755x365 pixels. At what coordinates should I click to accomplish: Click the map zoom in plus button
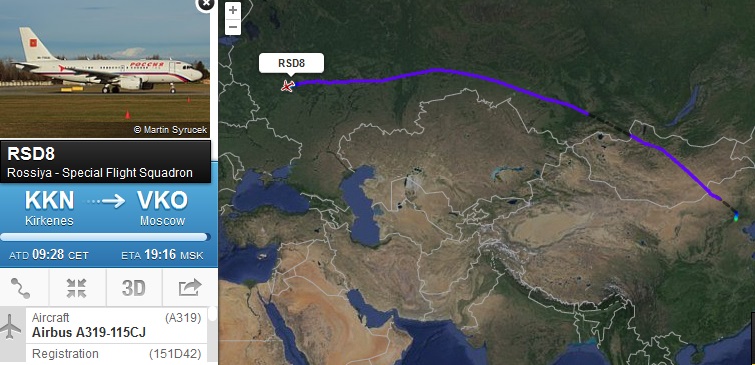tap(233, 10)
